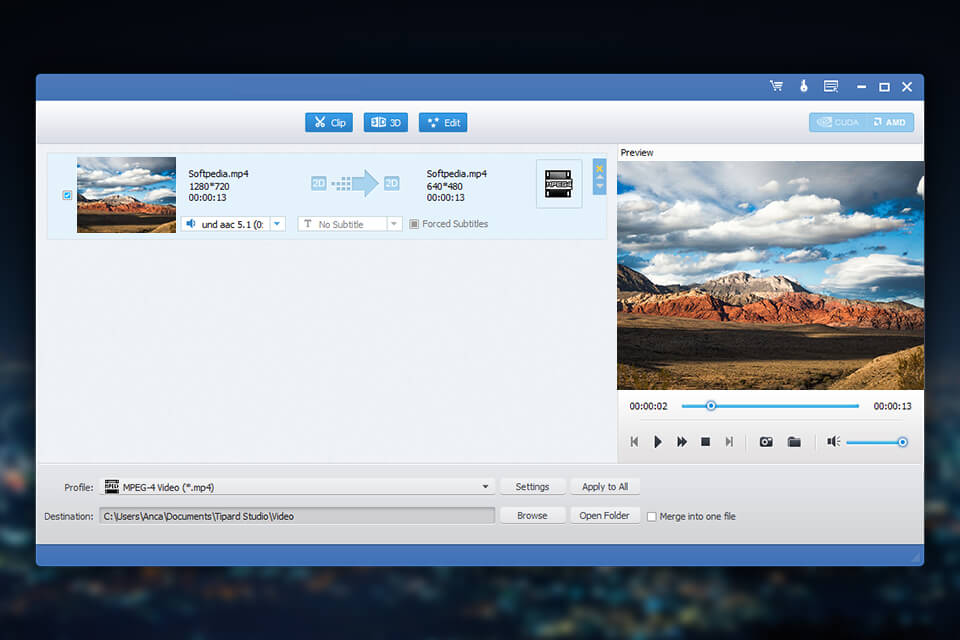Enable the Forced Subtitles checkbox
Image resolution: width=960 pixels, height=640 pixels.
coord(414,224)
